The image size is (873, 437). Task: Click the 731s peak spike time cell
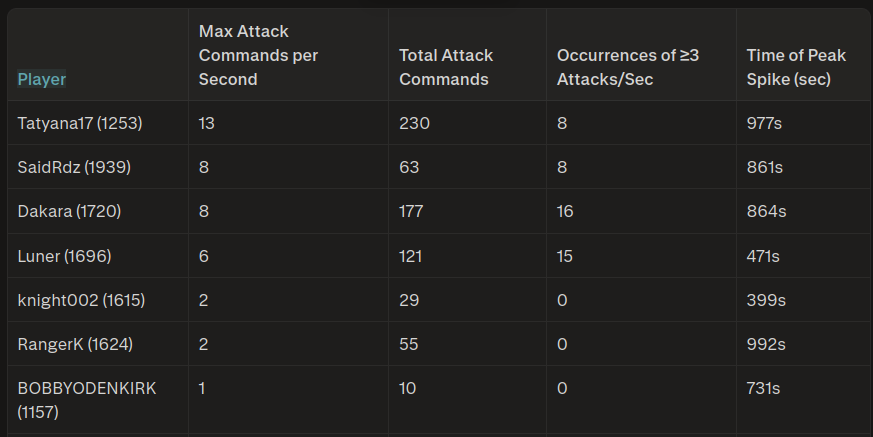coord(764,388)
